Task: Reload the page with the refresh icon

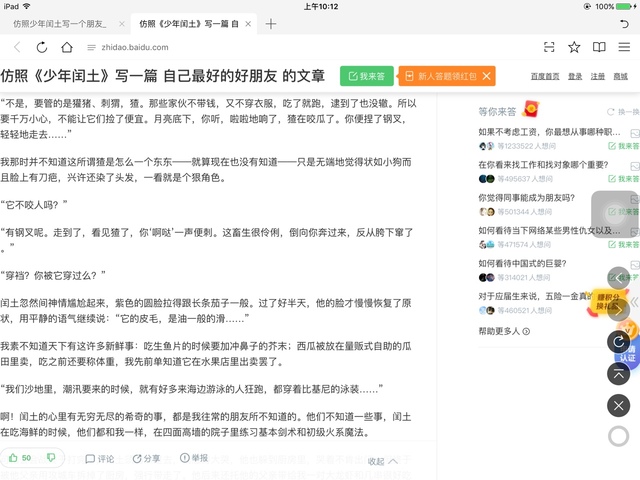Action: point(41,47)
